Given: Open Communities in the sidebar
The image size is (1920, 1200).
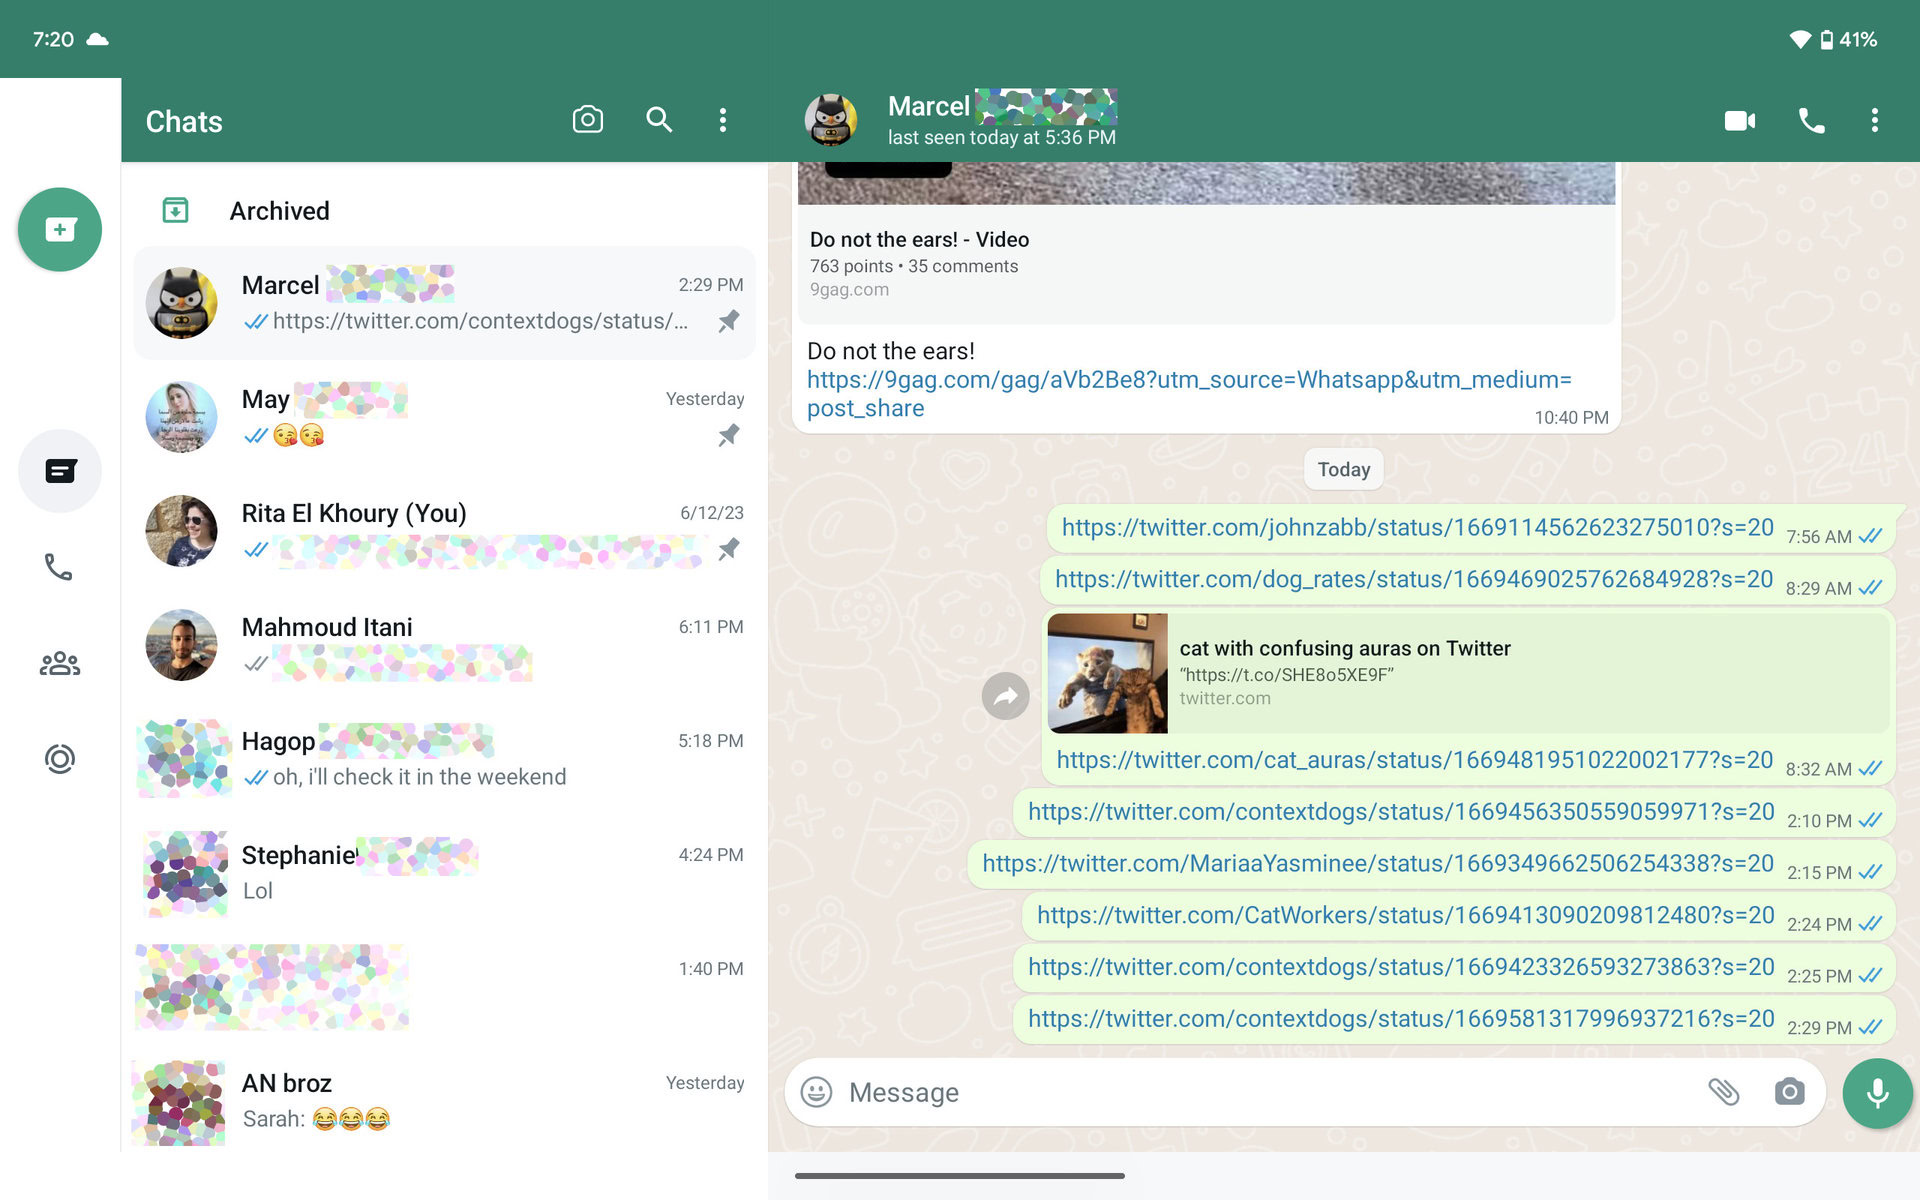Looking at the screenshot, I should pyautogui.click(x=59, y=663).
